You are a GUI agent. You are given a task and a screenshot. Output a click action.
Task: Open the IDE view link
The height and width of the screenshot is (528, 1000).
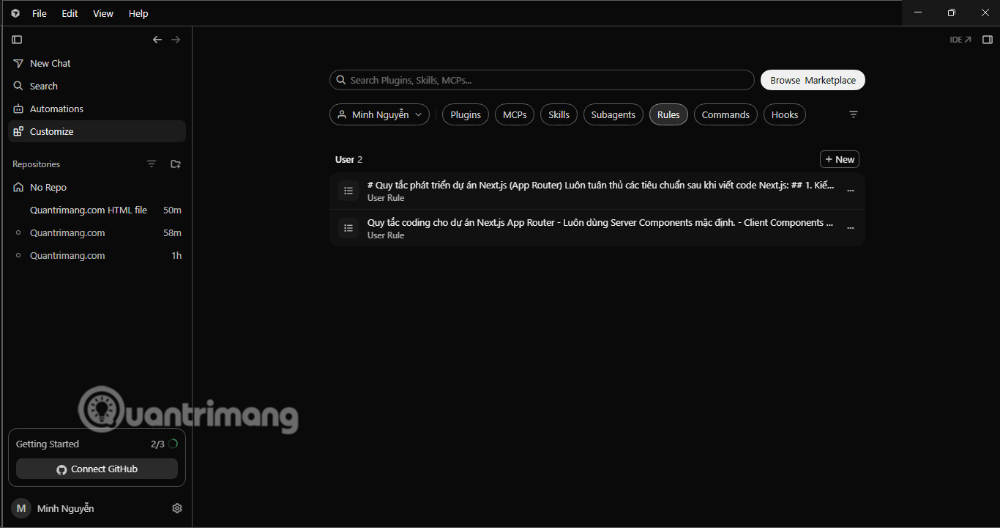[x=960, y=40]
